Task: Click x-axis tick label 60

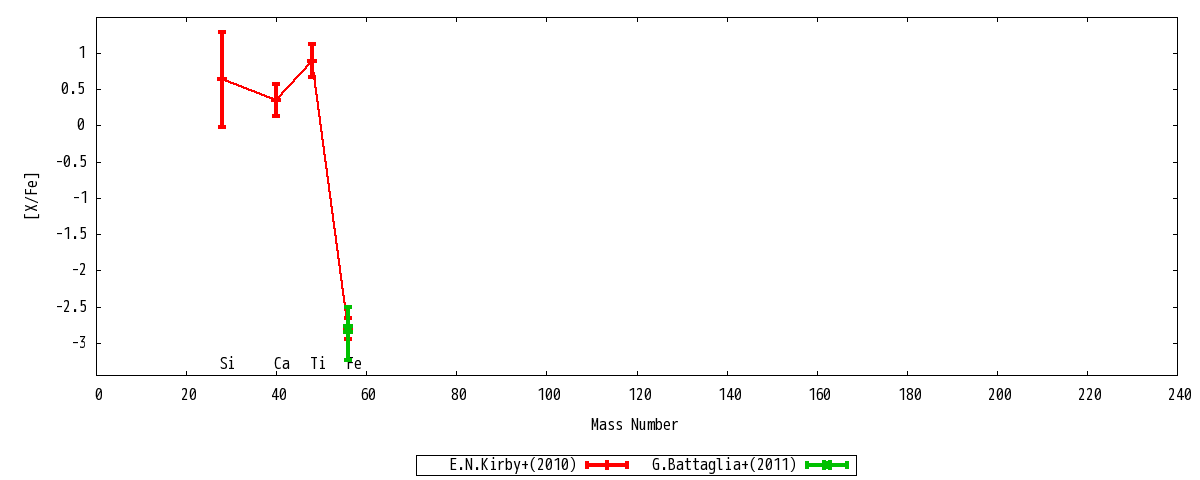Action: point(368,395)
